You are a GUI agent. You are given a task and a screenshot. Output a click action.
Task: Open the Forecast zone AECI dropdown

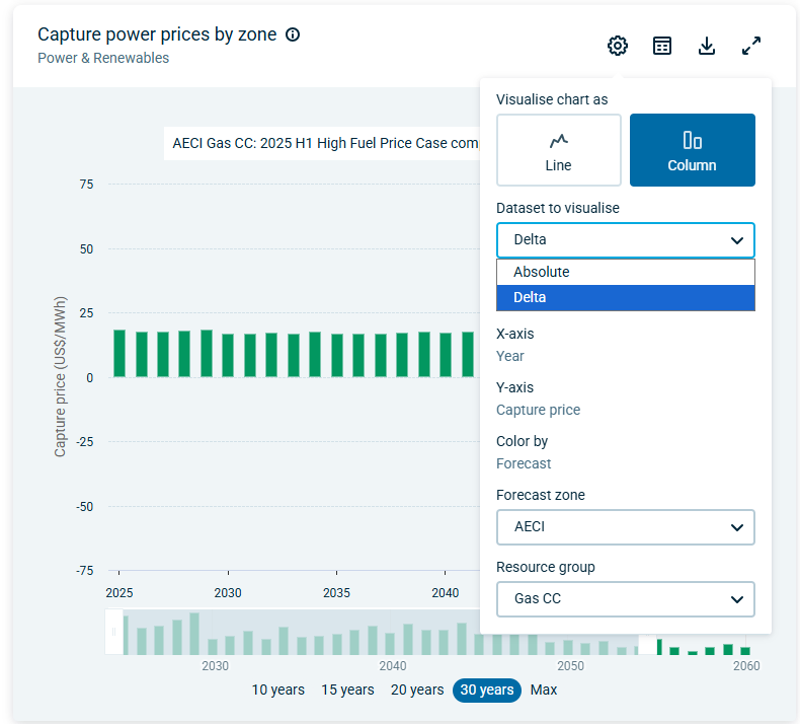pos(625,527)
